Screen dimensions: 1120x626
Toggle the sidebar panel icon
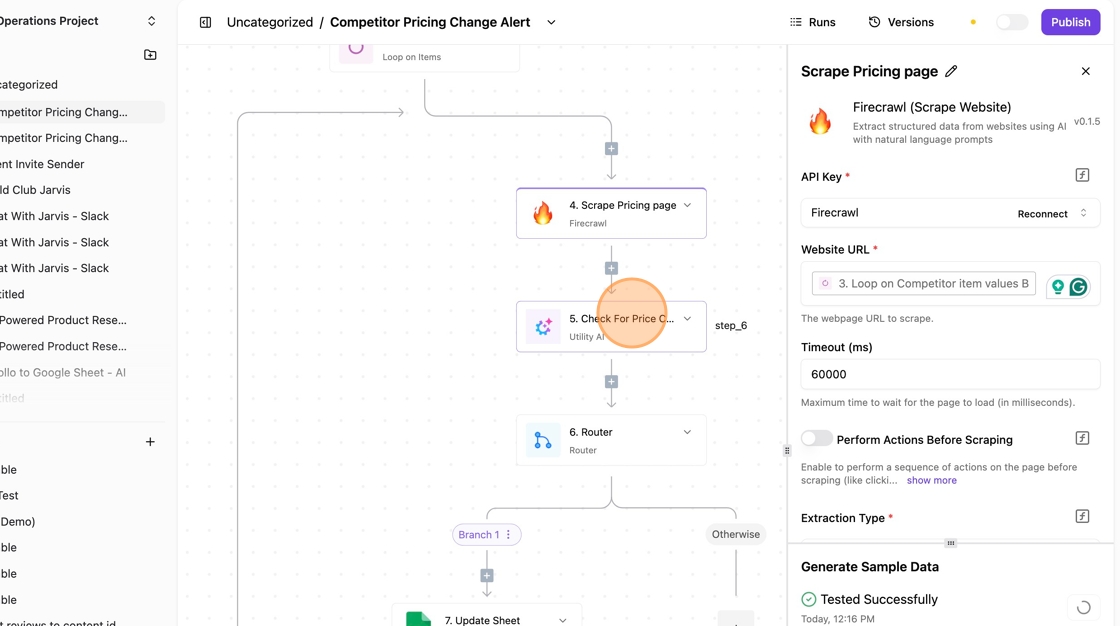(205, 22)
